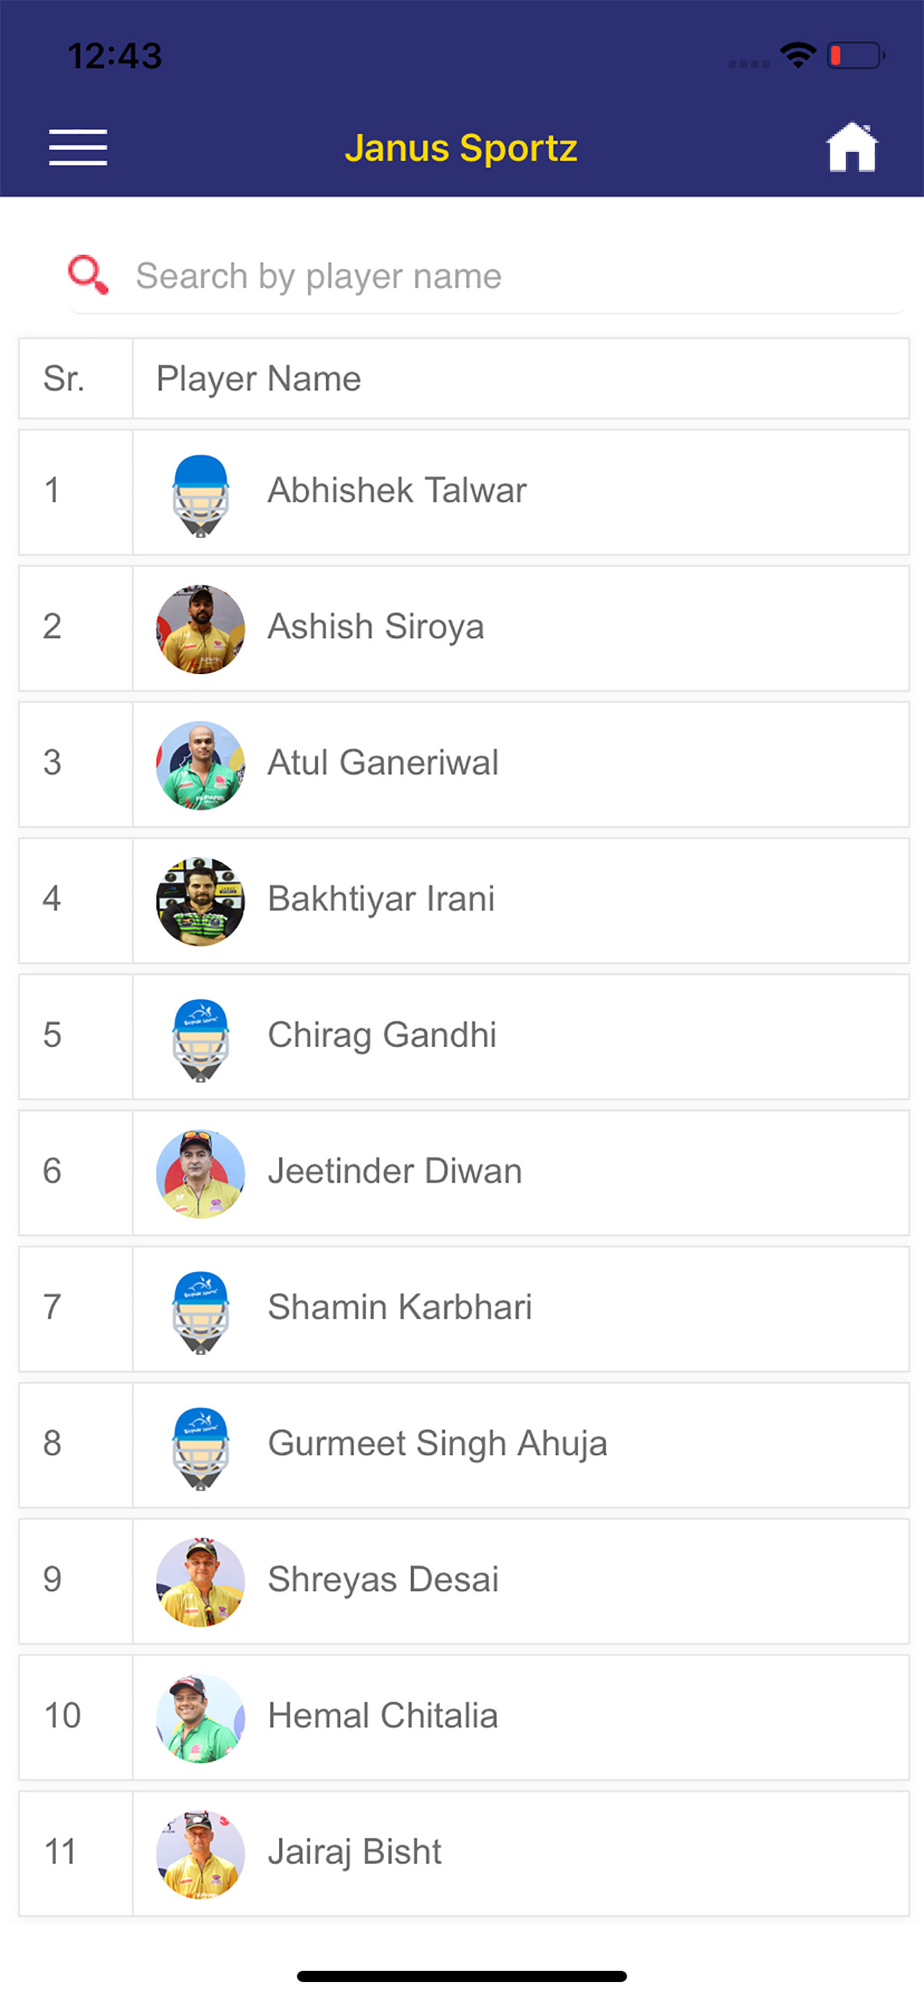Tap Chirag Gandhi's helmet avatar
924x2000 pixels.
coord(201,1039)
